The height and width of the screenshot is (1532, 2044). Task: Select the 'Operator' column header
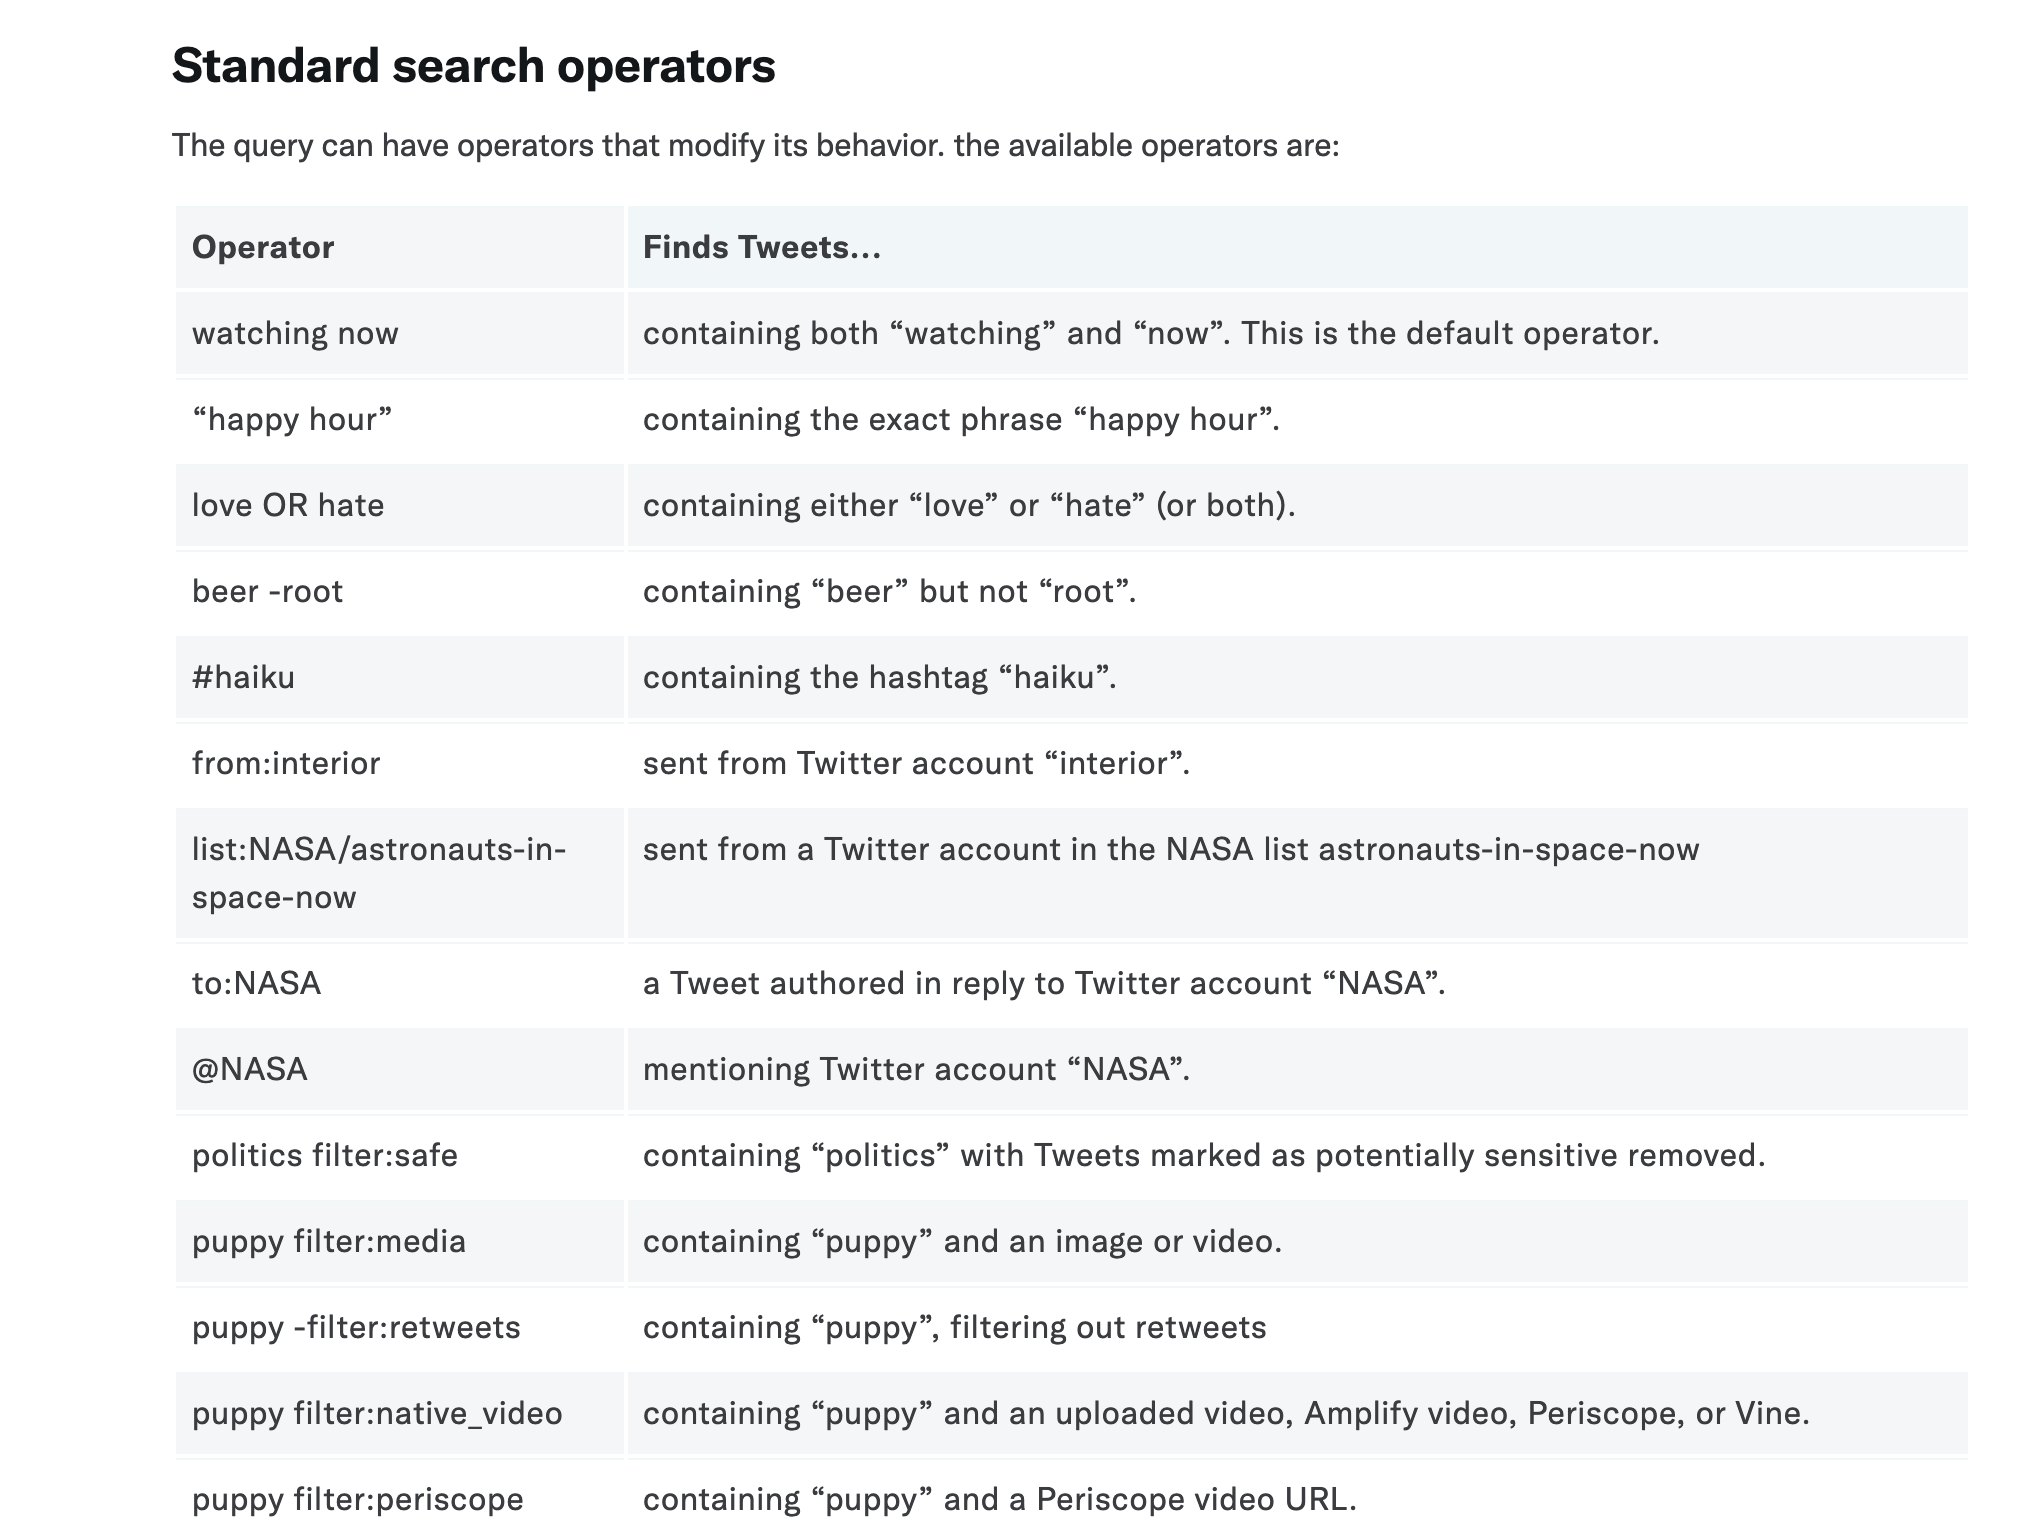[x=263, y=247]
